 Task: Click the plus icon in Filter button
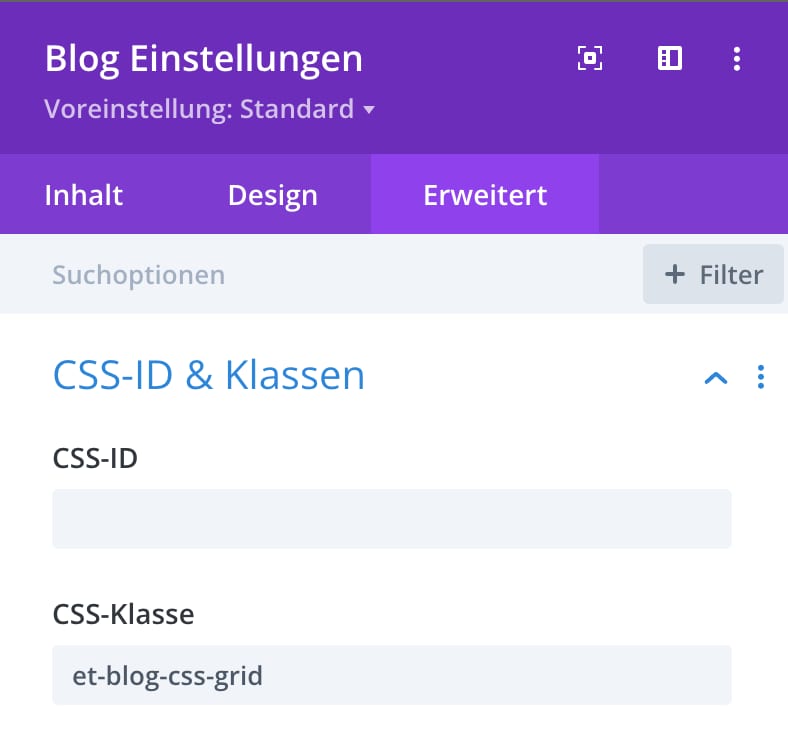674,275
